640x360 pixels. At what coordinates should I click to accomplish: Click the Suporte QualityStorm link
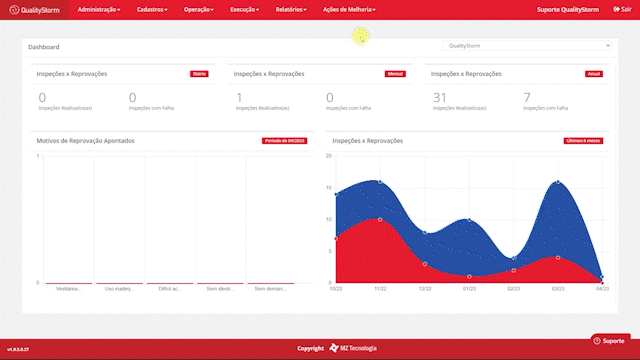(x=568, y=9)
